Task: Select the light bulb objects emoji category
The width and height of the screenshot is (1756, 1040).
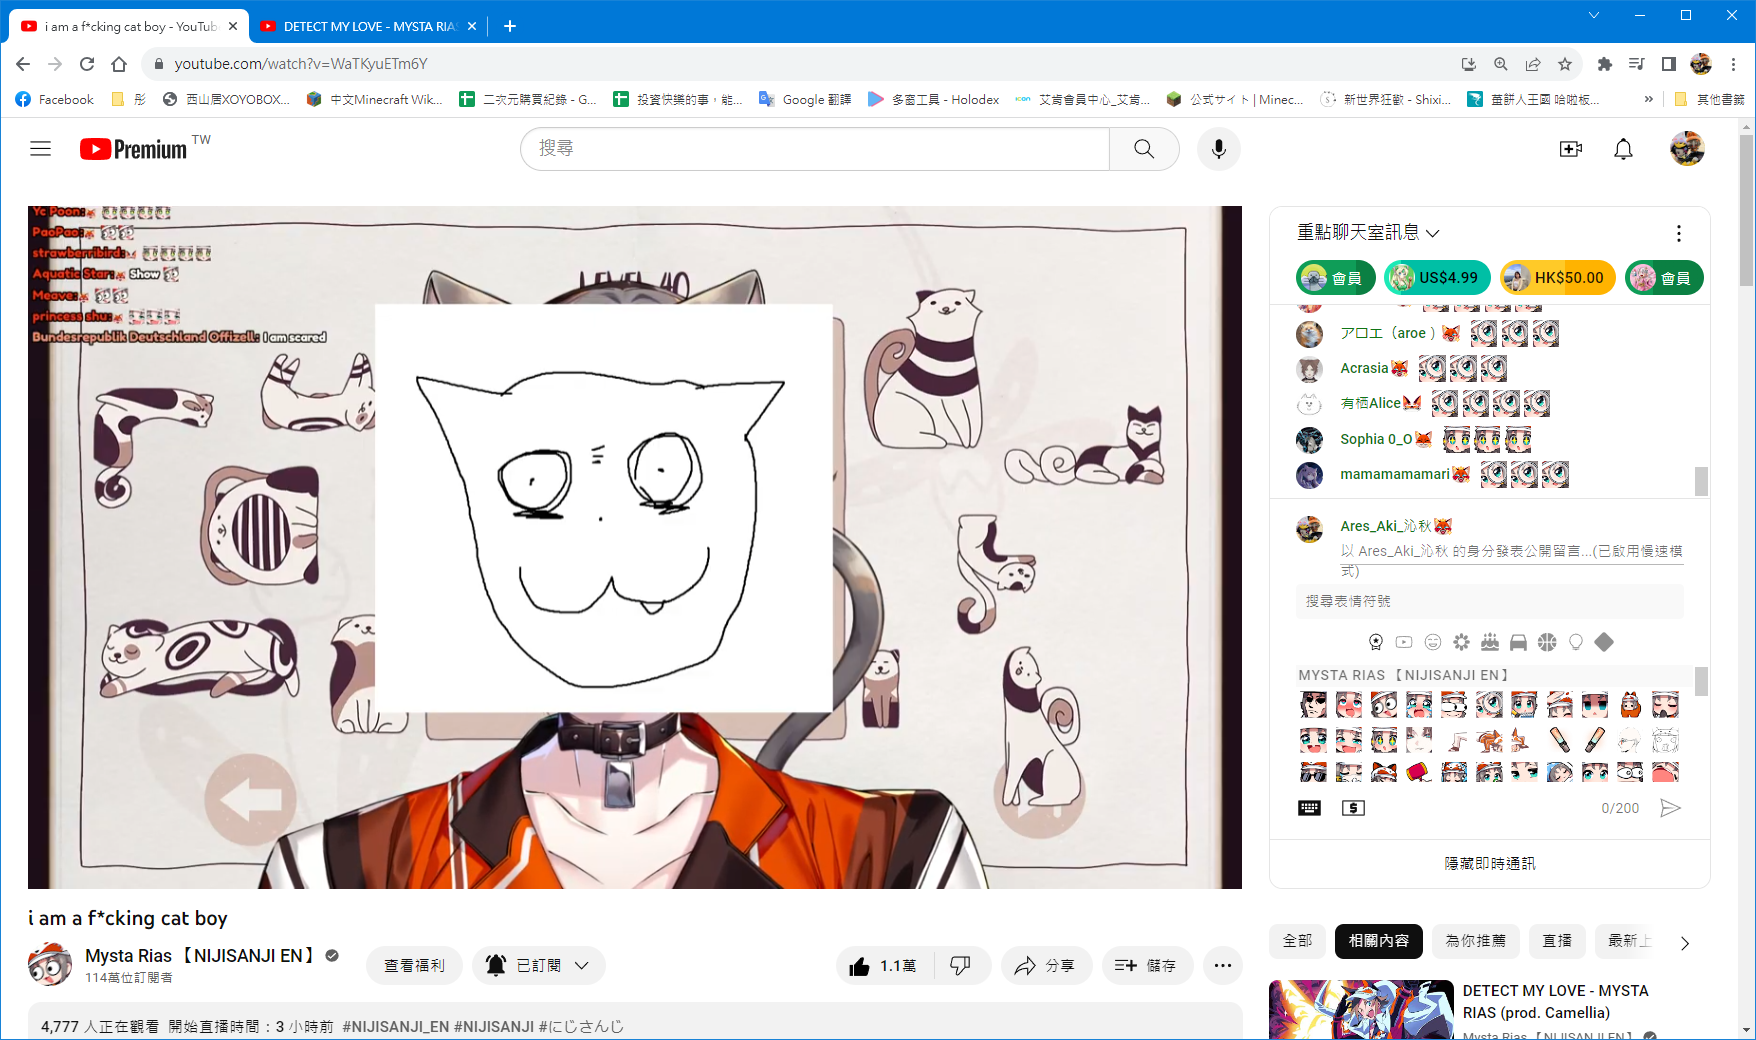Action: [x=1576, y=642]
